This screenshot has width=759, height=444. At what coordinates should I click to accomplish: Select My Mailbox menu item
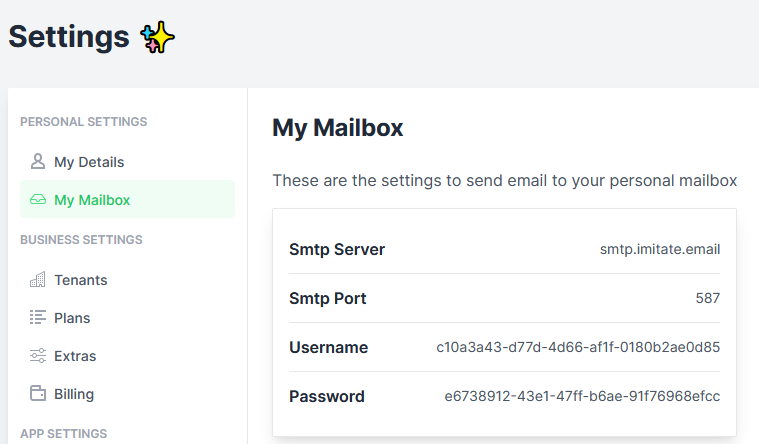click(127, 199)
